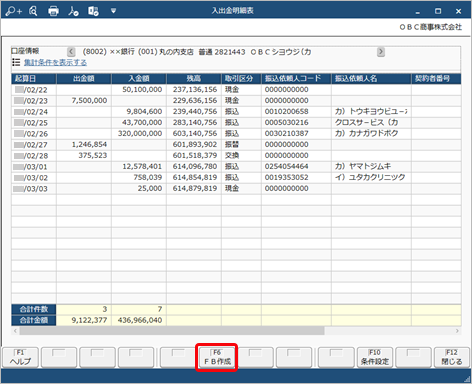
Task: Select balance cell 237,136,156
Action: pyautogui.click(x=195, y=89)
